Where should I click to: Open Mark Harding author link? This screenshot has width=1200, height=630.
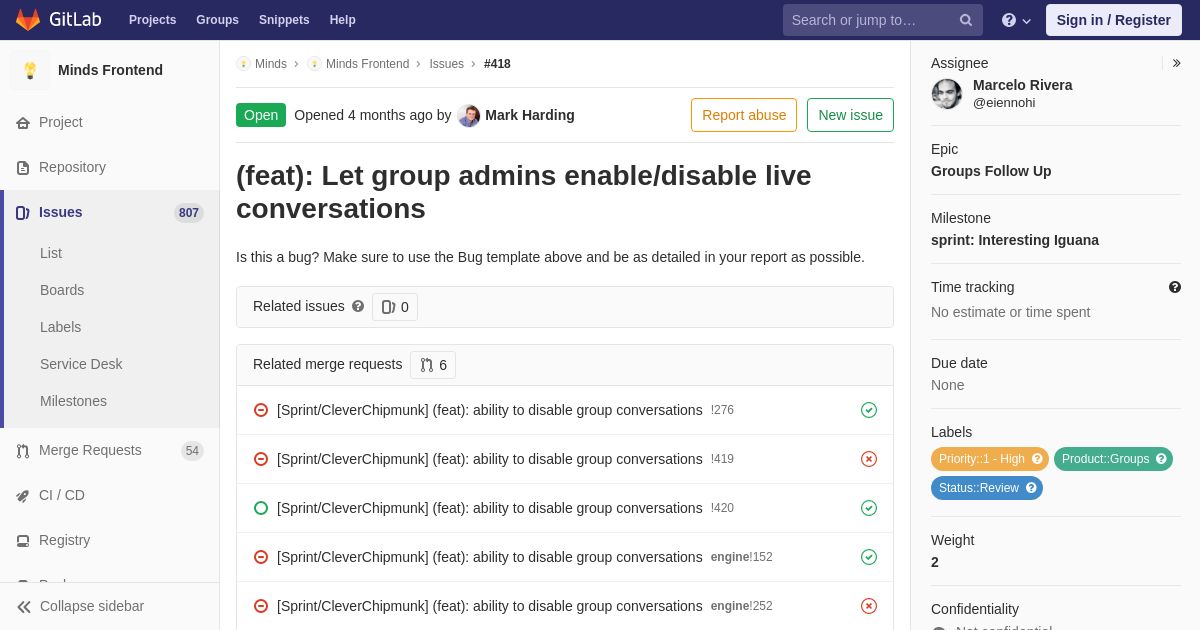530,115
